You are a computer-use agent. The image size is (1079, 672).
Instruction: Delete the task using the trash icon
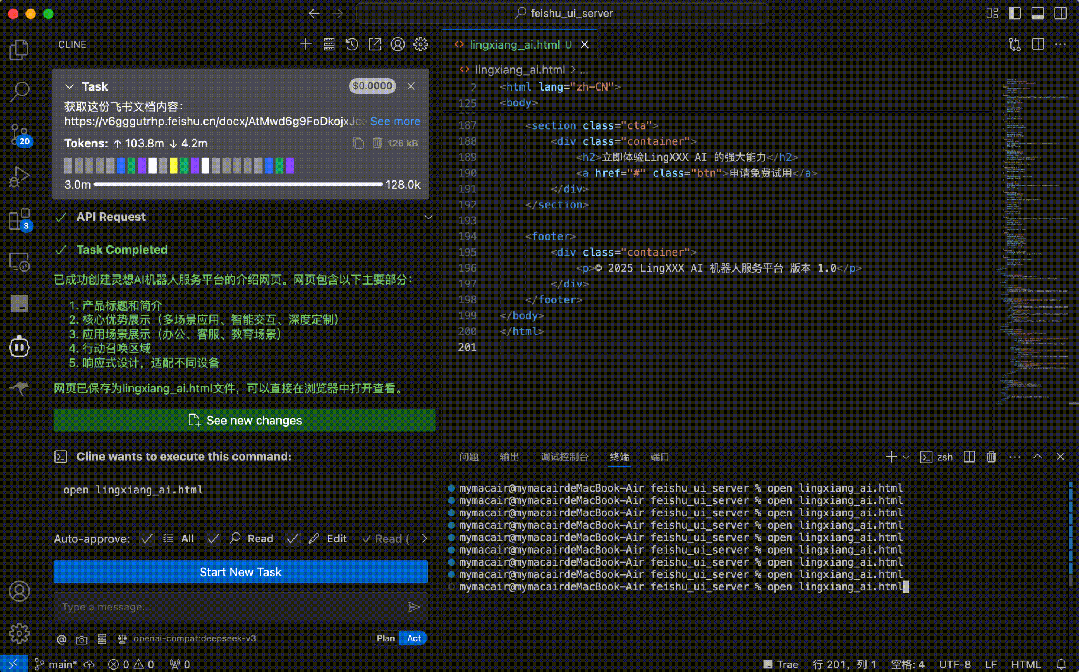[377, 144]
